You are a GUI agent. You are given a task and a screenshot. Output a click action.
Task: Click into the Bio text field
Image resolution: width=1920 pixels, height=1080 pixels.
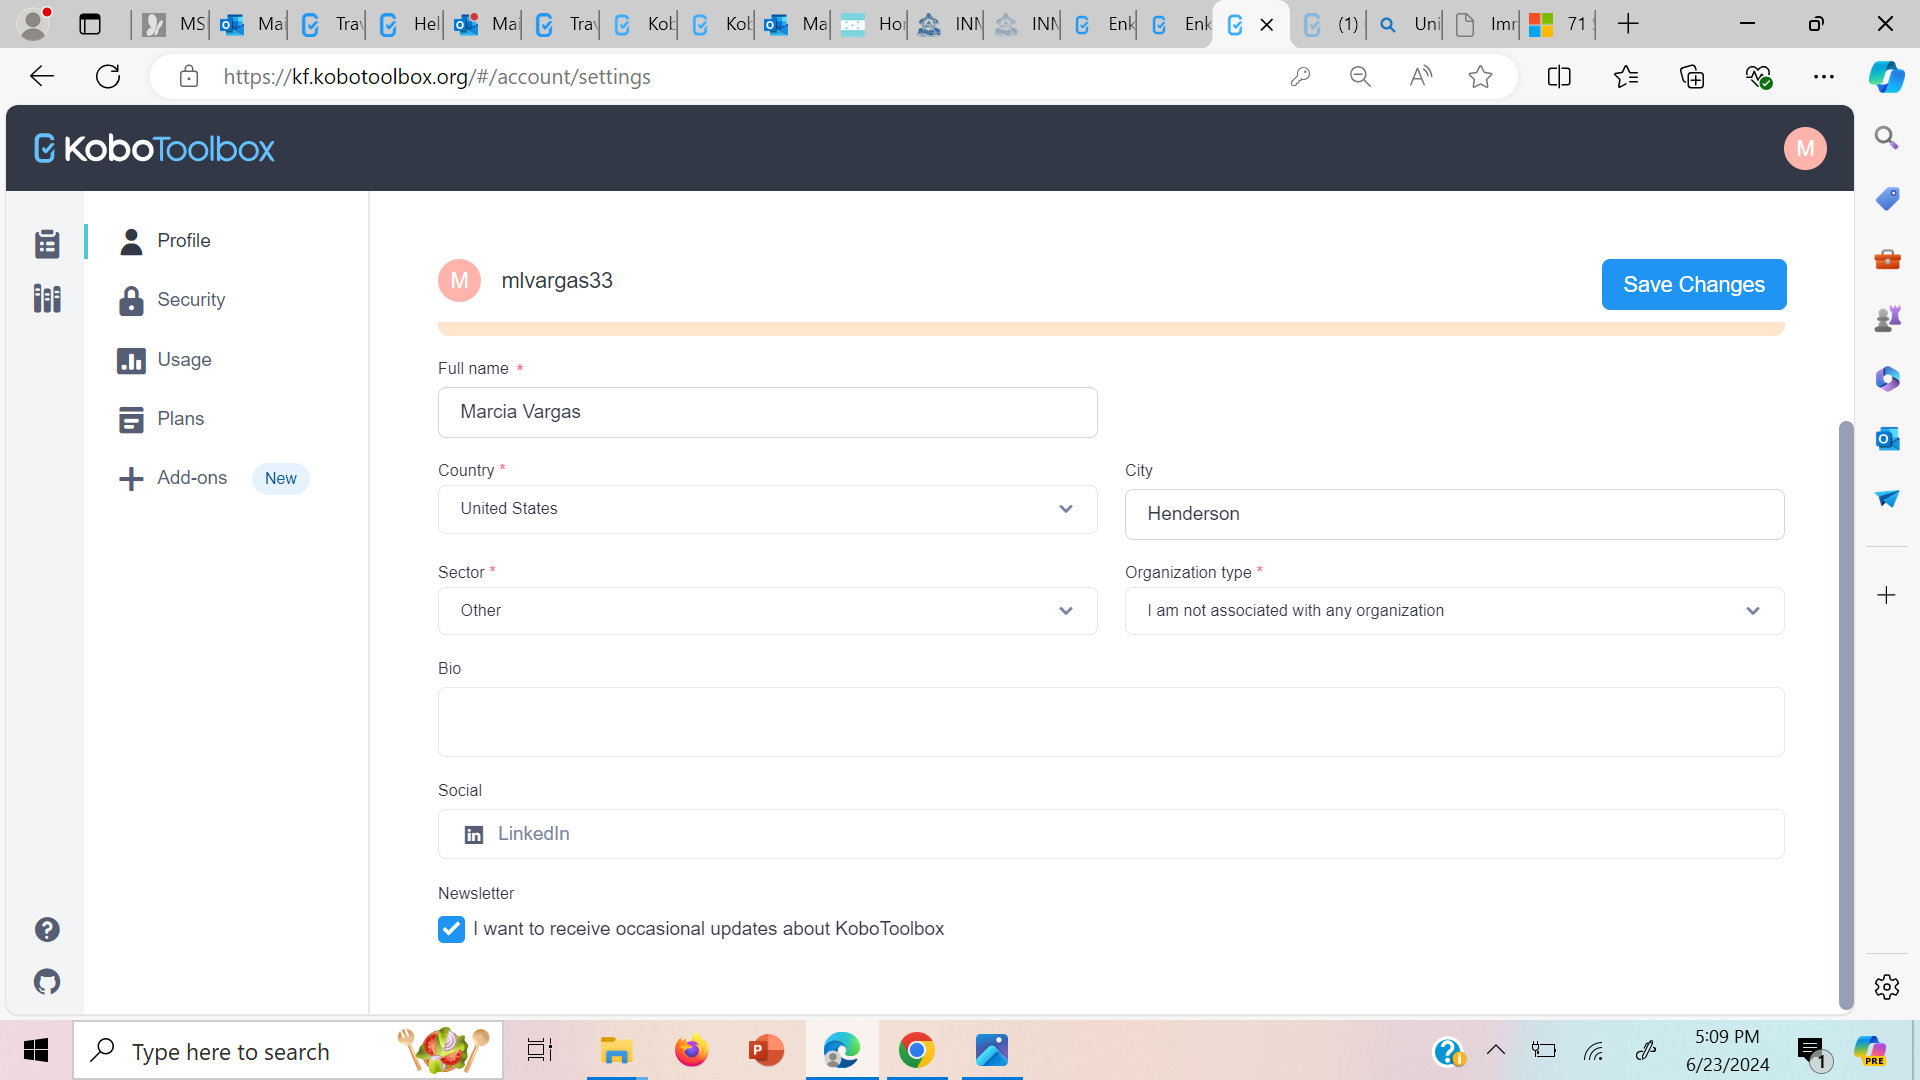1110,722
